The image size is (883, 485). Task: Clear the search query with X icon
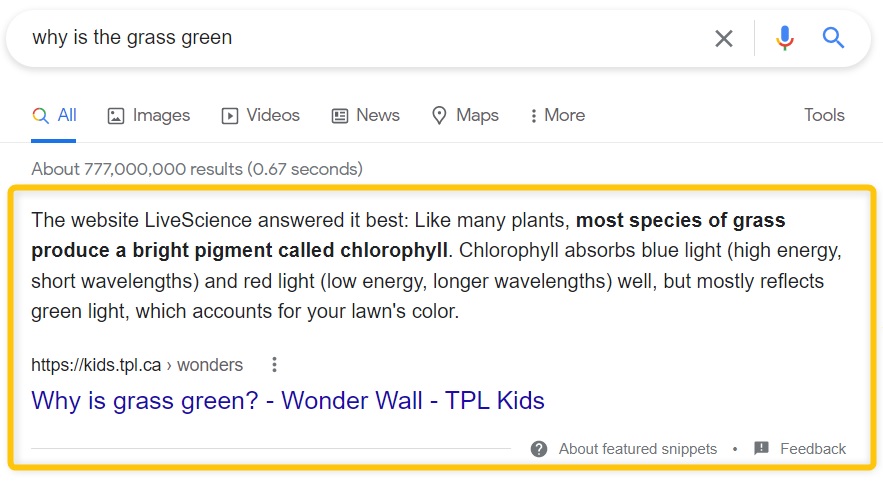(723, 38)
